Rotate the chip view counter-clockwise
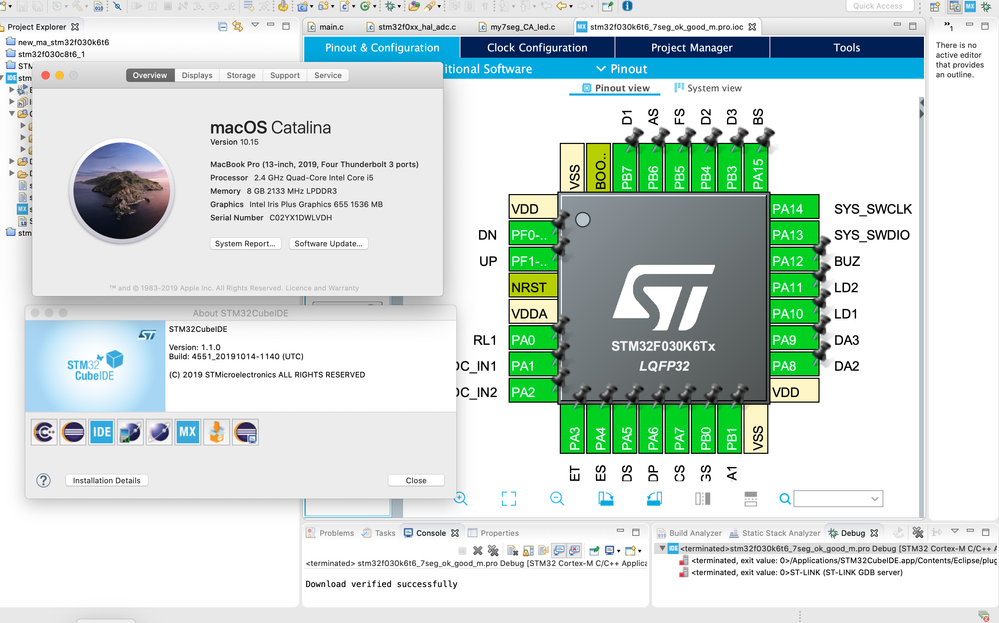 click(654, 499)
